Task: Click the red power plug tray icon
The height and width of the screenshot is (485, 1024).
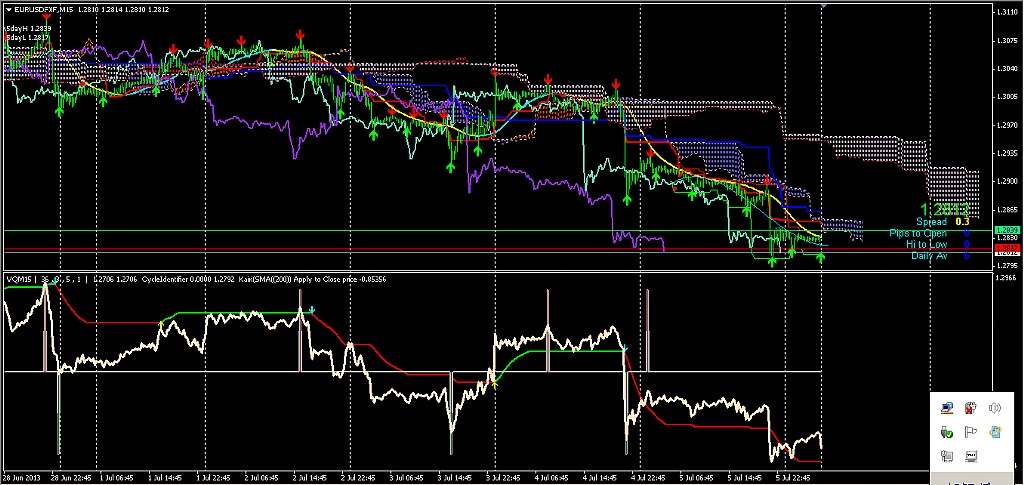Action: 970,409
